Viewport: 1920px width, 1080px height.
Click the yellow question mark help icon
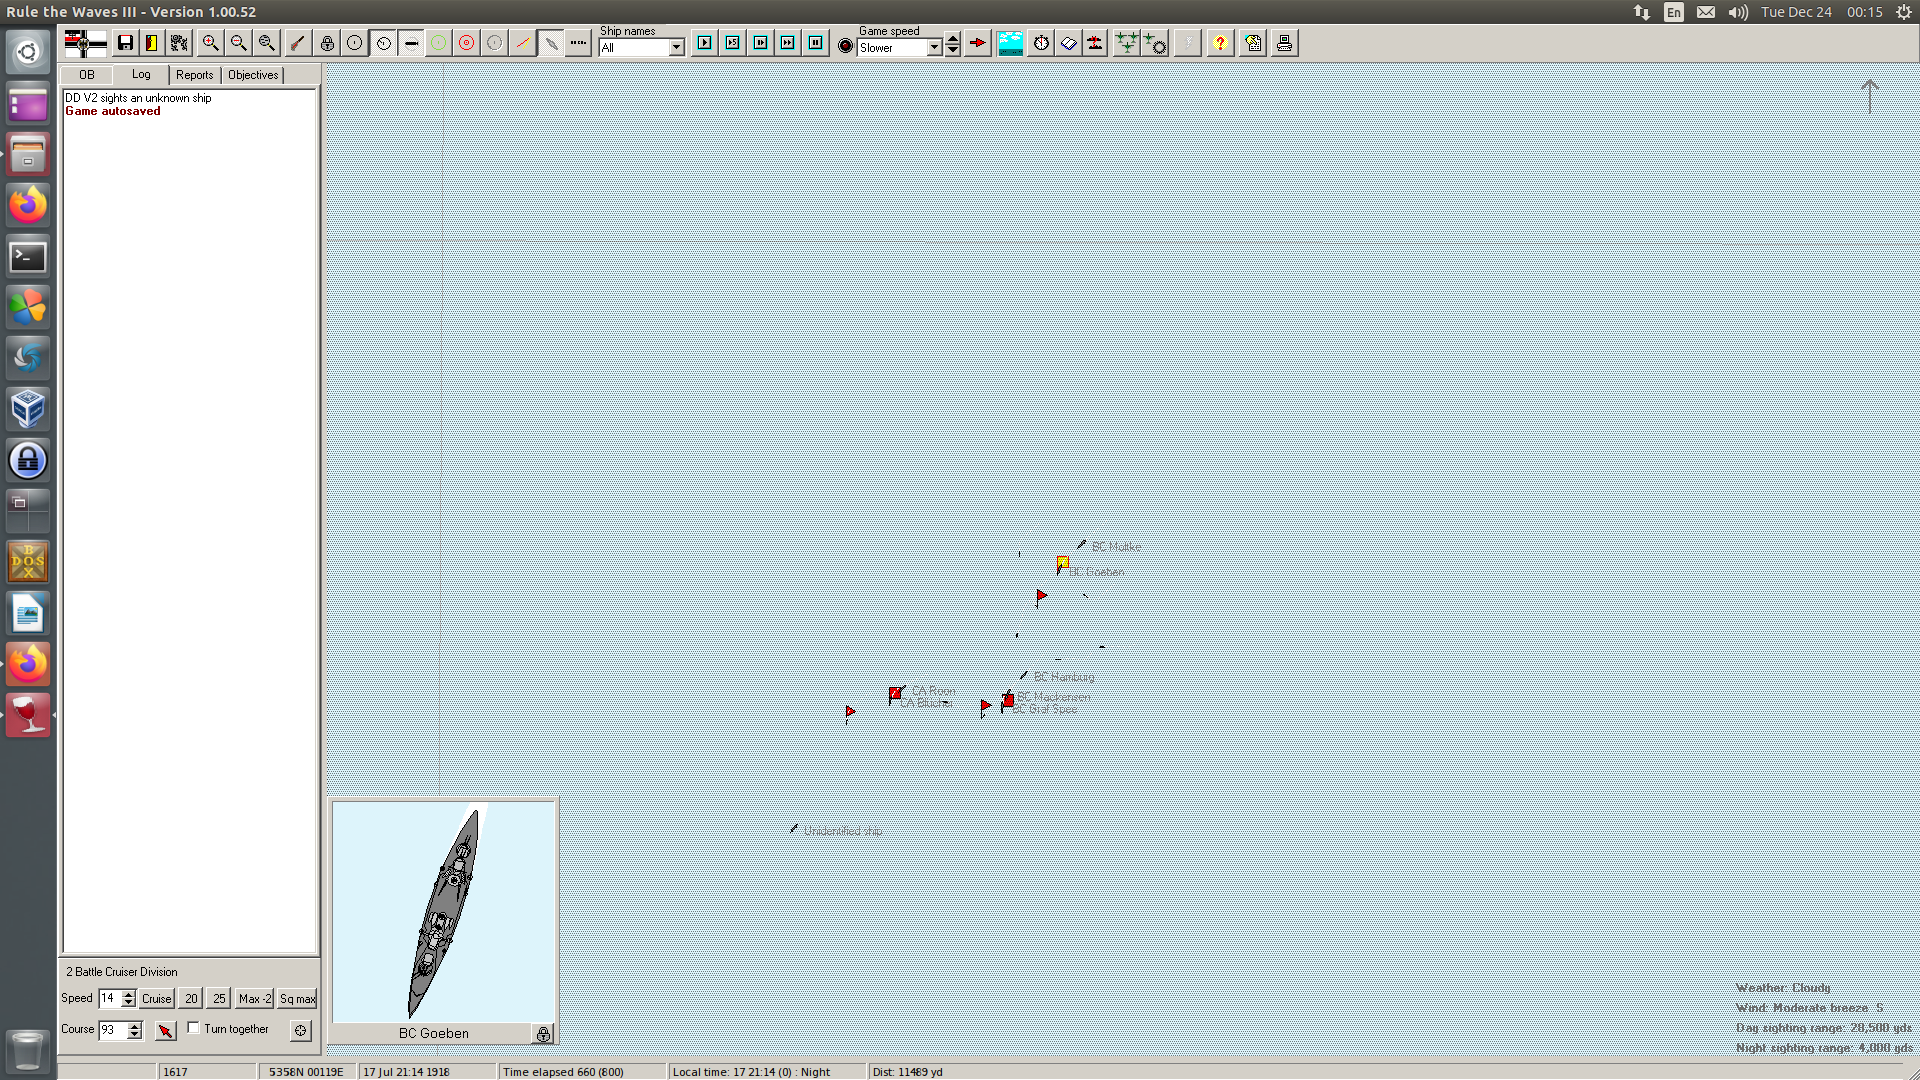pos(1219,43)
